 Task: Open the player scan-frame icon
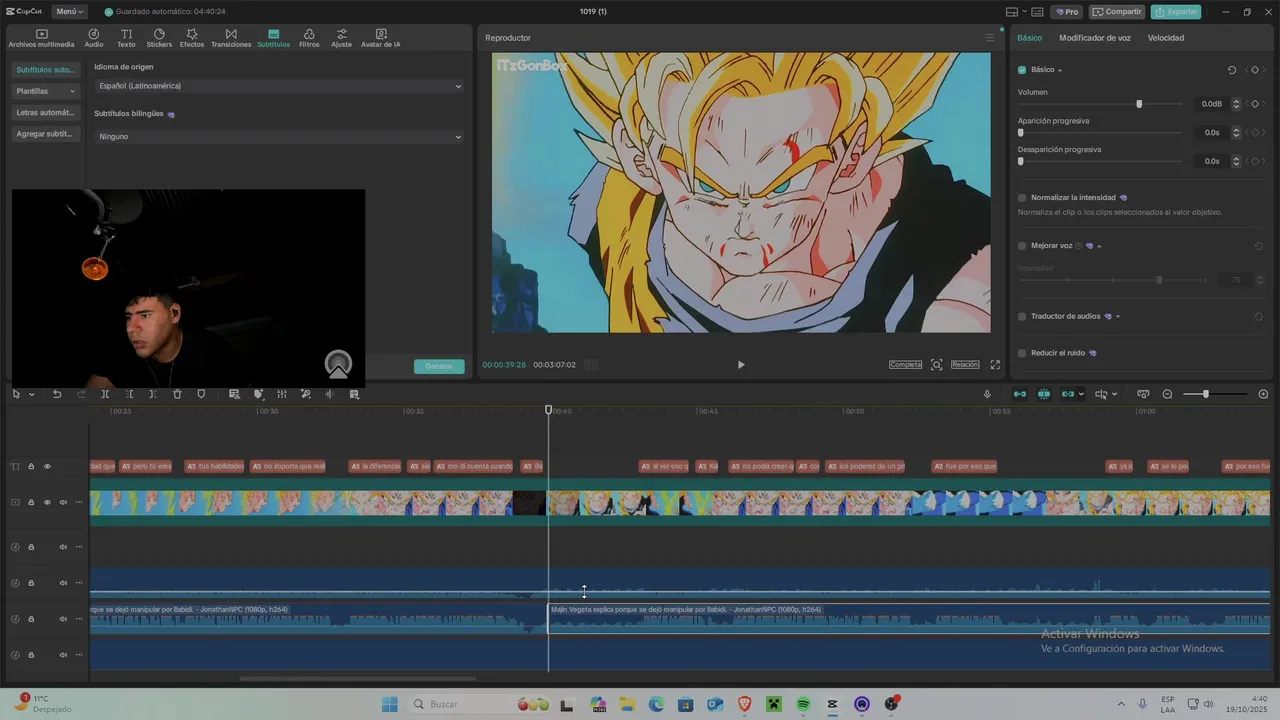pyautogui.click(x=937, y=365)
